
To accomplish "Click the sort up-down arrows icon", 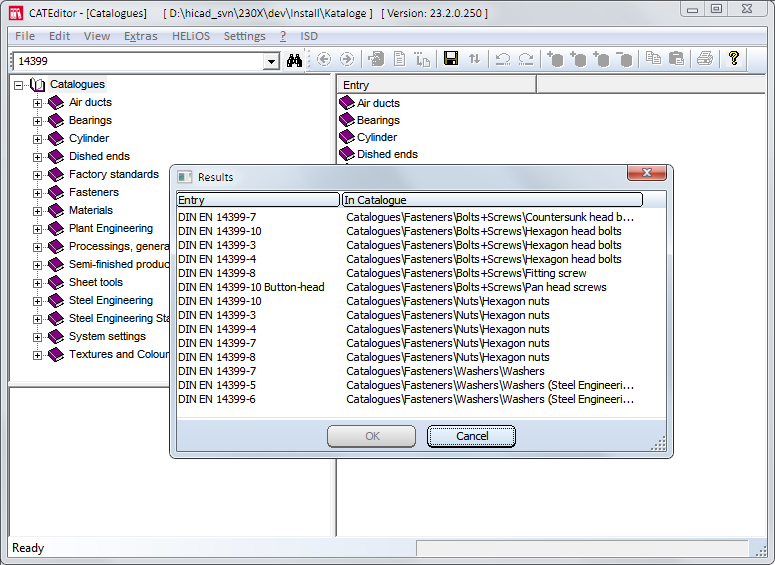I will coord(474,59).
